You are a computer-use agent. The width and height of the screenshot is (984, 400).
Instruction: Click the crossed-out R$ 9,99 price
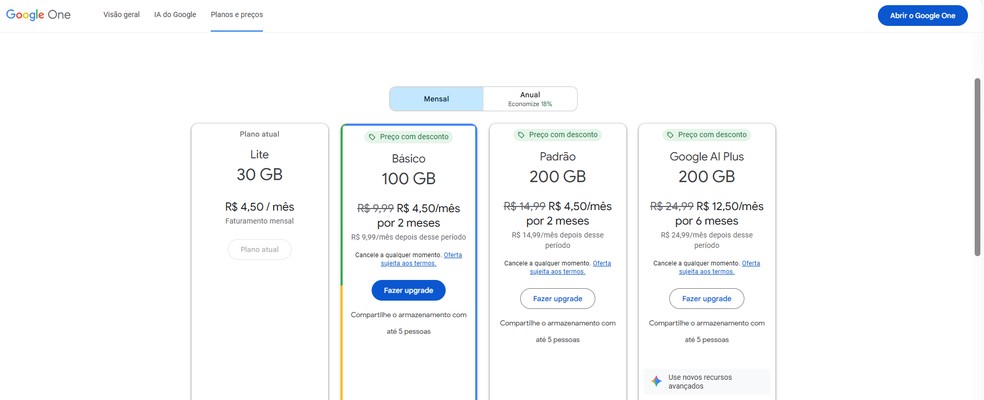(375, 208)
